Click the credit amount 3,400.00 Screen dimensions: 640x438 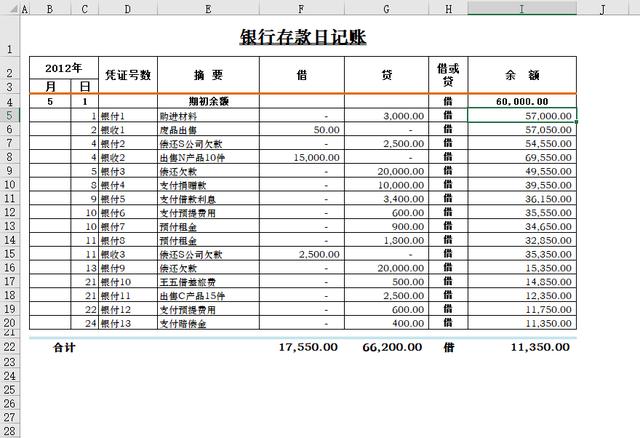point(386,199)
